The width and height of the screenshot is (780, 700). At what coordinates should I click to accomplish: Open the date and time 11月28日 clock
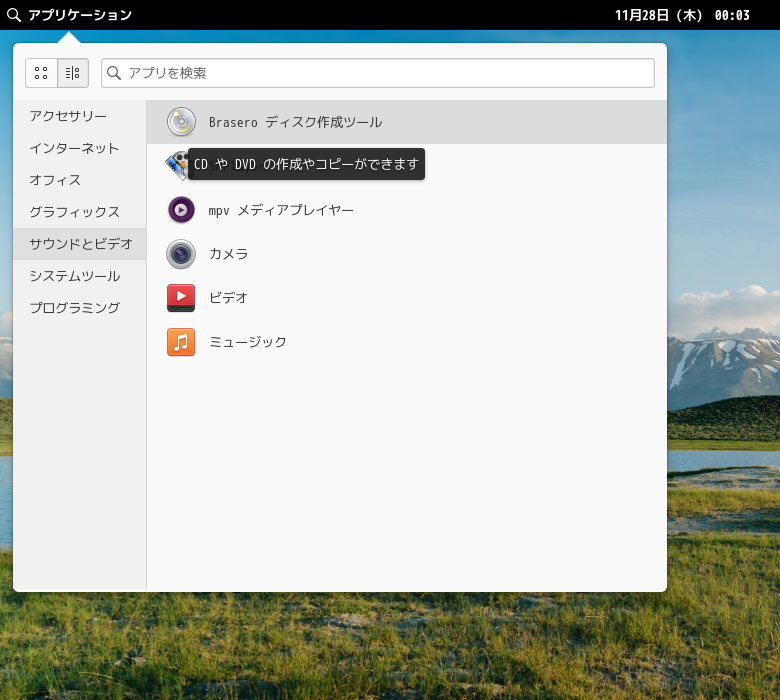(682, 15)
